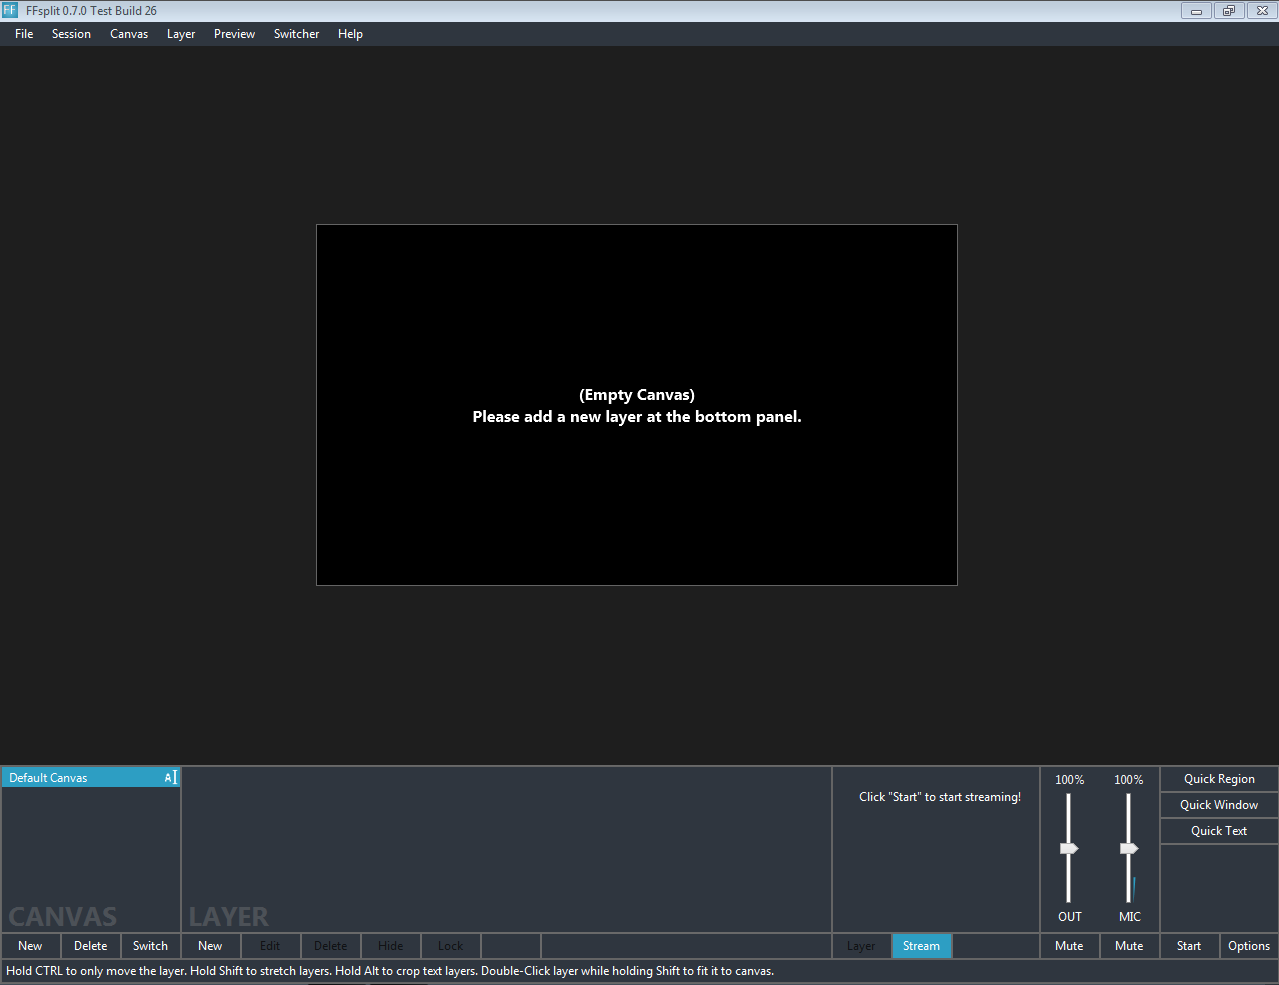This screenshot has width=1279, height=985.
Task: Click New button under Layer panel
Action: (210, 946)
